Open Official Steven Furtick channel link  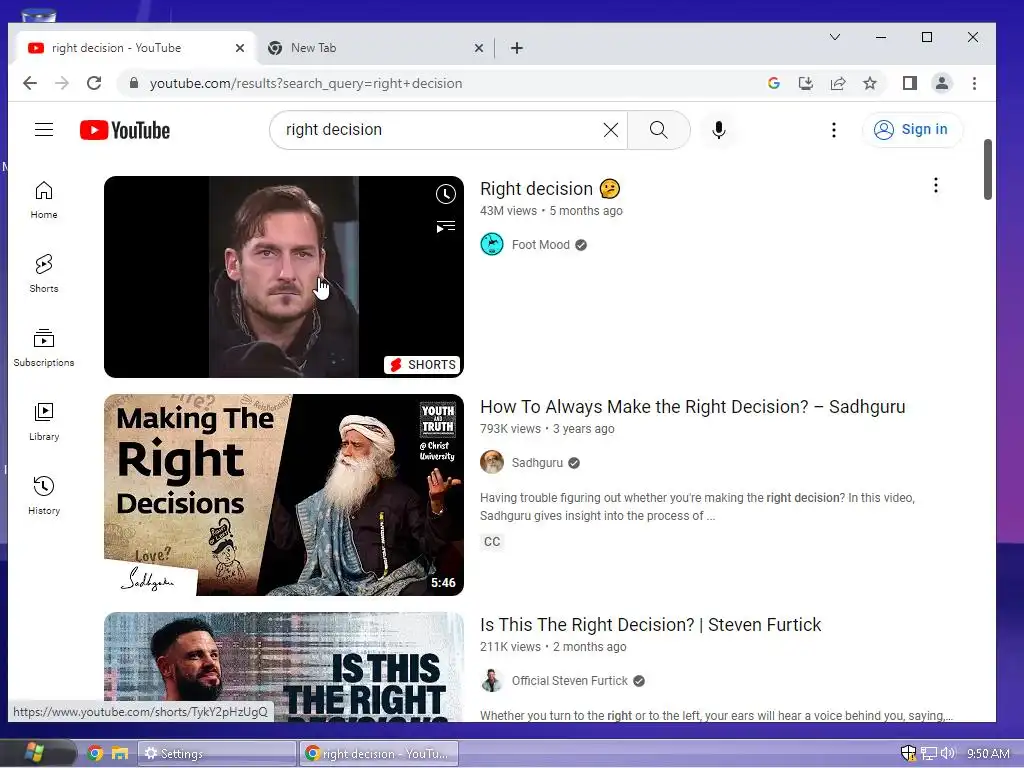tap(569, 680)
